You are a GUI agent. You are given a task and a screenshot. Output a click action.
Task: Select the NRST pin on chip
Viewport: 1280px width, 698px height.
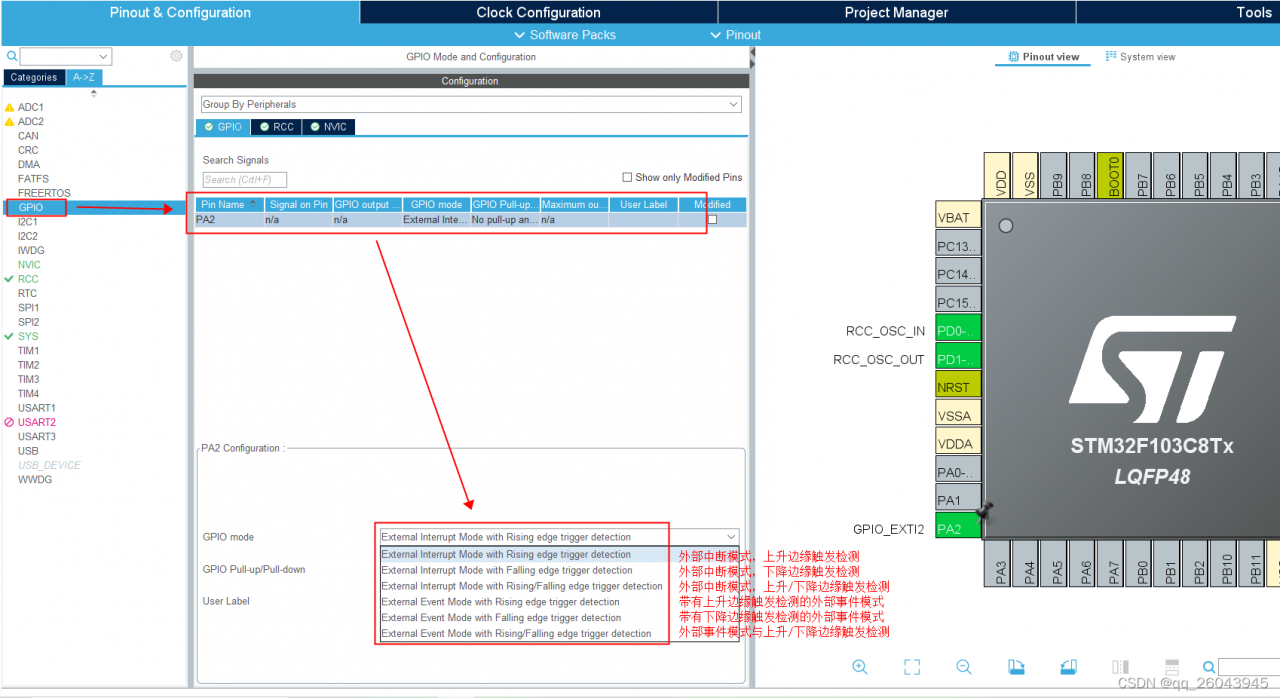(958, 386)
